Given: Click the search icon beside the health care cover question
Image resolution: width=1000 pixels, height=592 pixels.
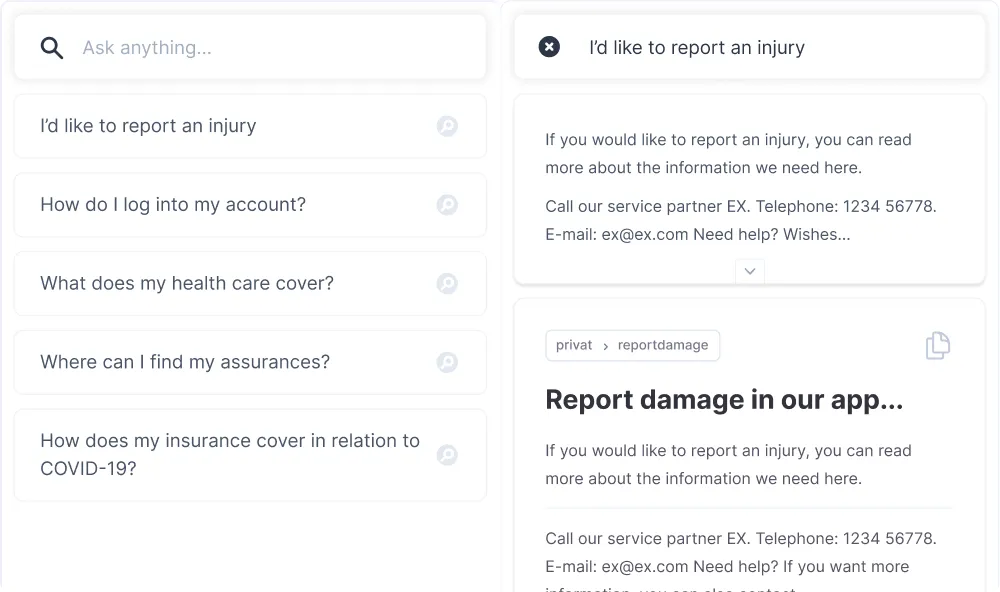Looking at the screenshot, I should (x=447, y=283).
